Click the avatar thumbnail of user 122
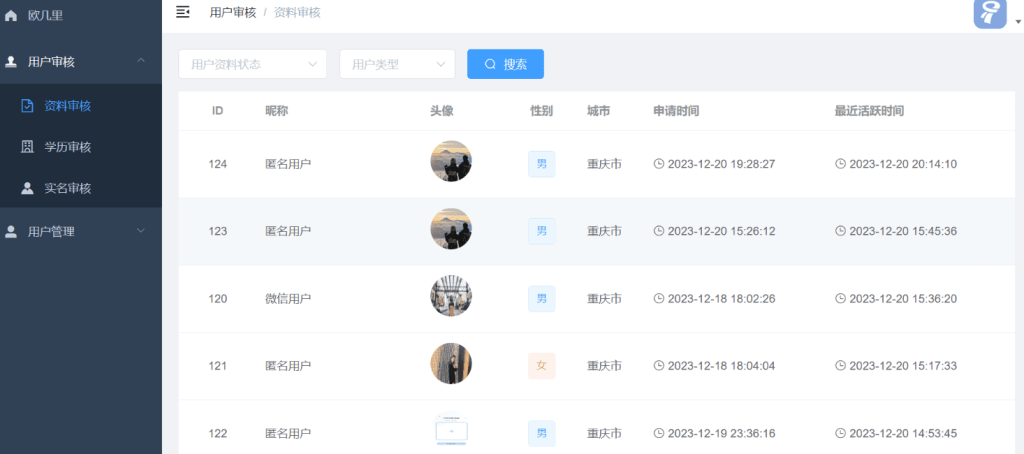1024x454 pixels. tap(451, 432)
